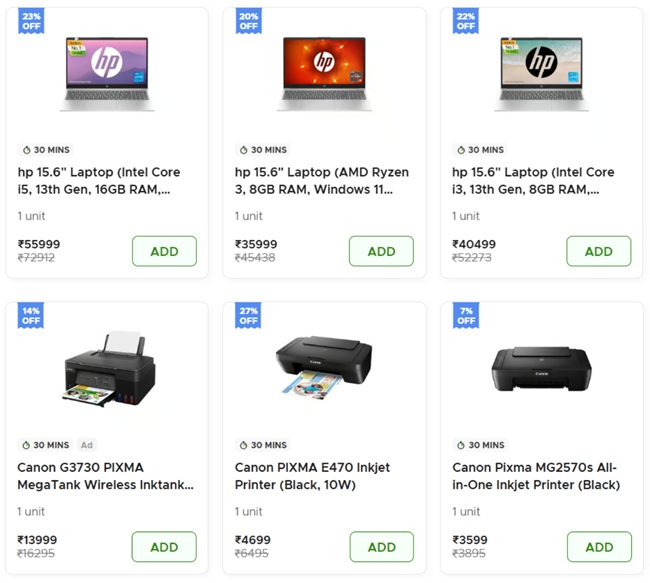View Canon MG2570s printer photo
This screenshot has height=583, width=650.
541,368
